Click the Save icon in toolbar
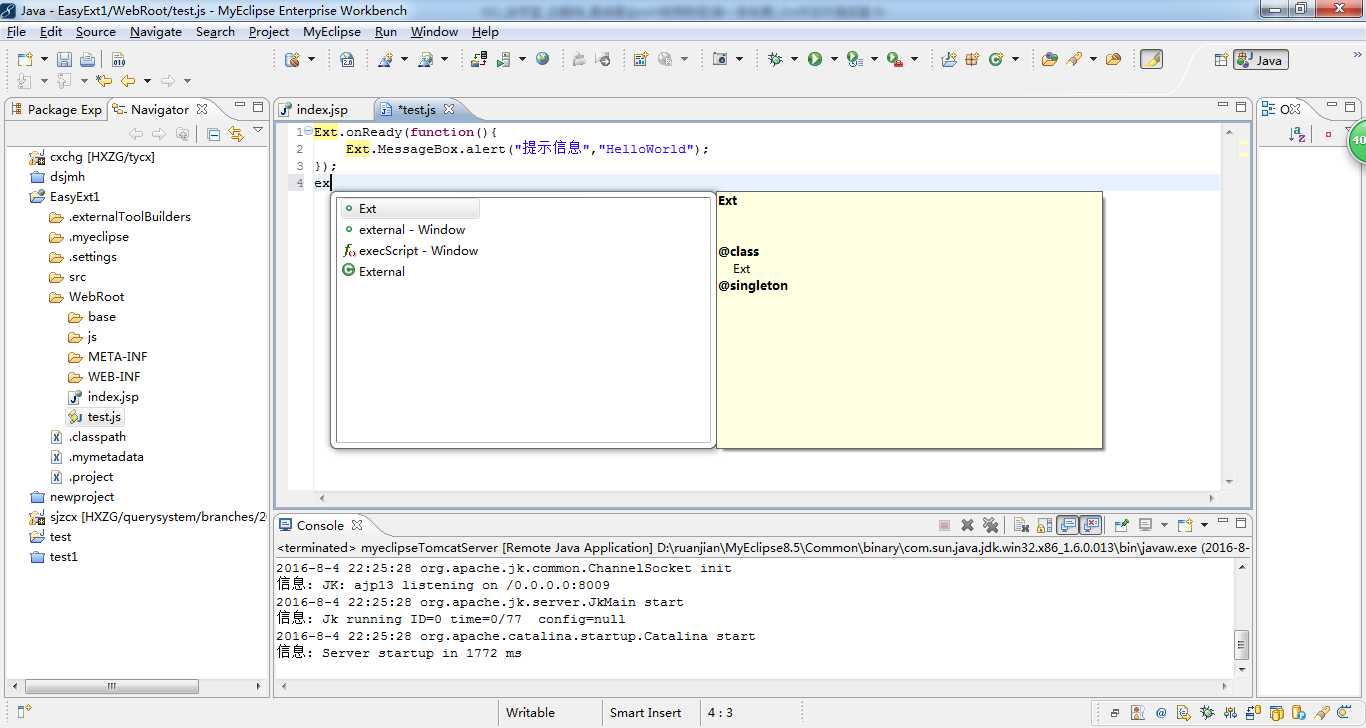Screen dimensions: 1366x728 64,60
